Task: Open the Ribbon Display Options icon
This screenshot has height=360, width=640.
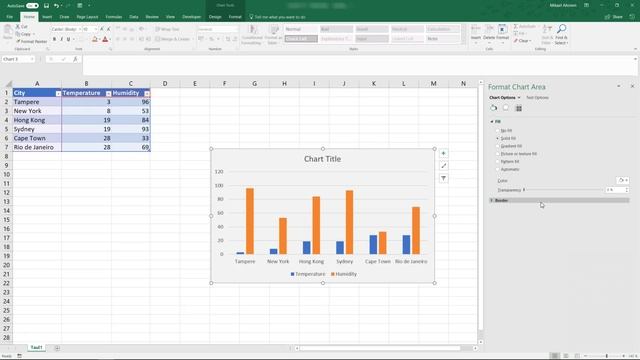Action: click(x=587, y=5)
